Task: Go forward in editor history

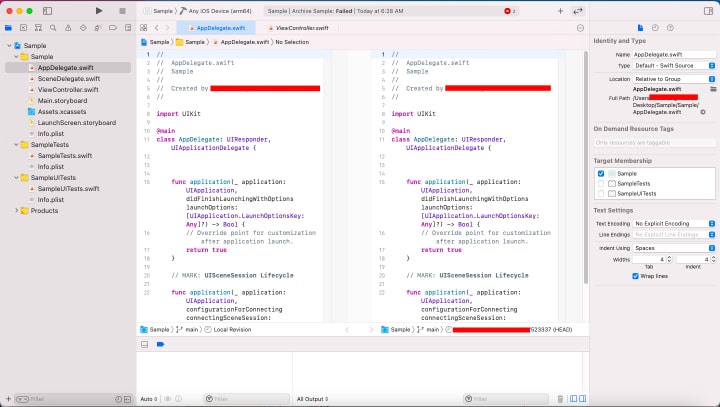Action: (x=168, y=28)
